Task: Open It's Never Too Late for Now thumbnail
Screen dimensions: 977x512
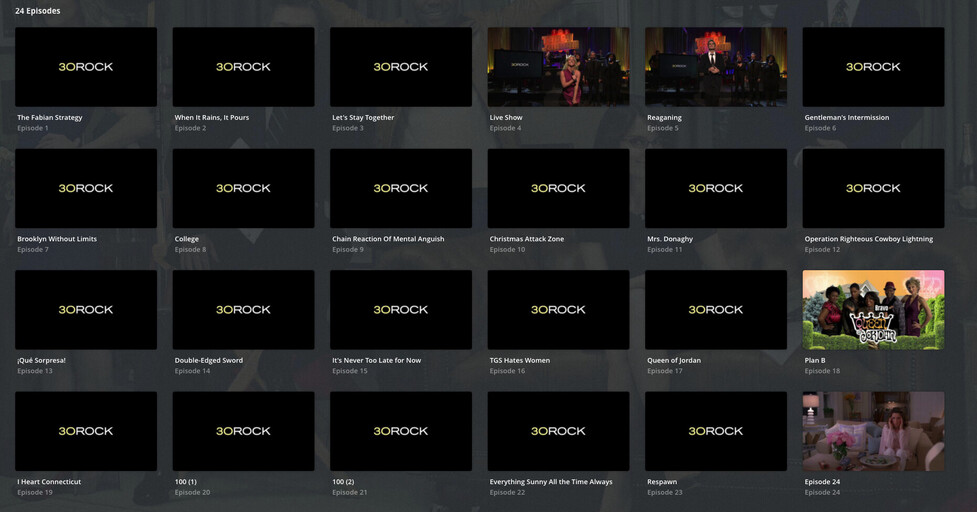Action: (x=401, y=310)
